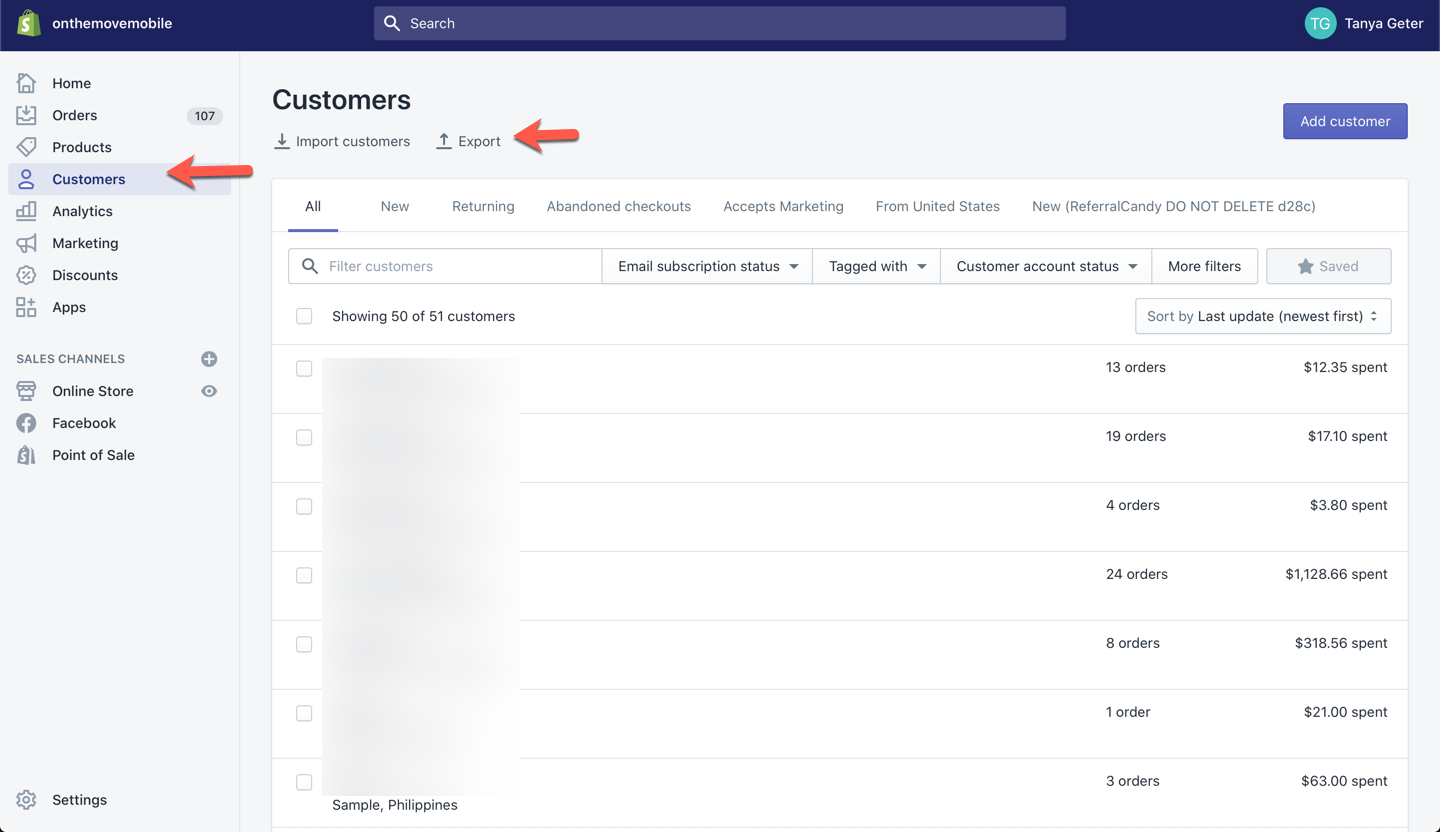Open the New ReferralCandy tab
The height and width of the screenshot is (832, 1440).
coord(1174,206)
